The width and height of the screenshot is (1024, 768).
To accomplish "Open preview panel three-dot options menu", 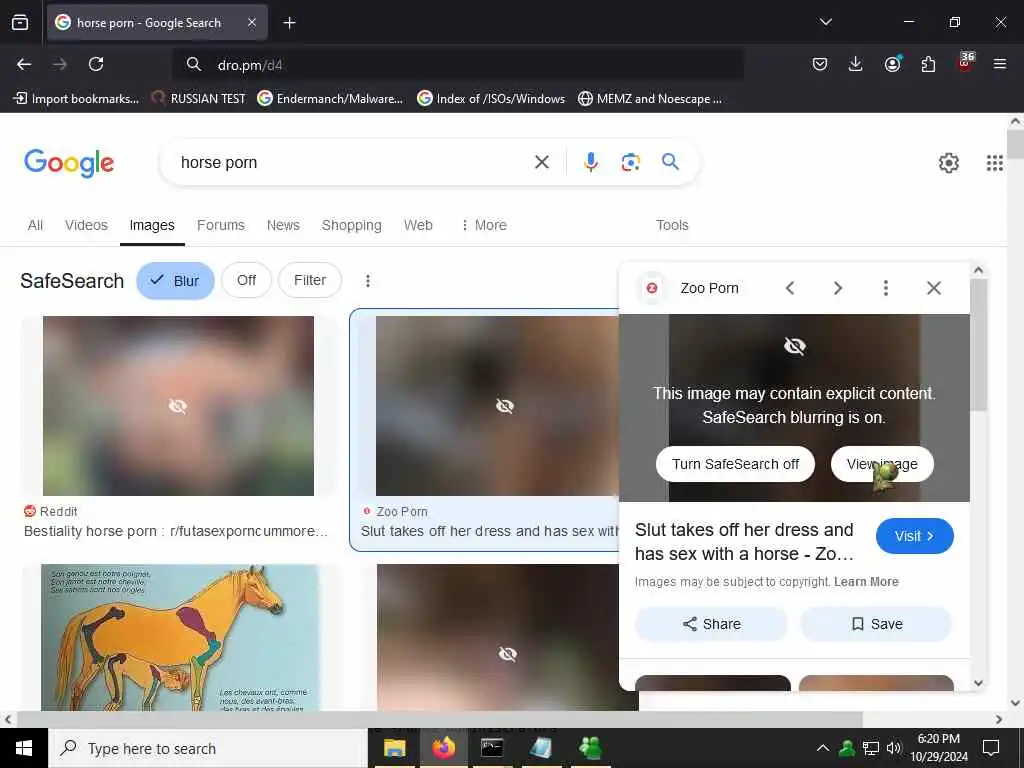I will tap(886, 288).
